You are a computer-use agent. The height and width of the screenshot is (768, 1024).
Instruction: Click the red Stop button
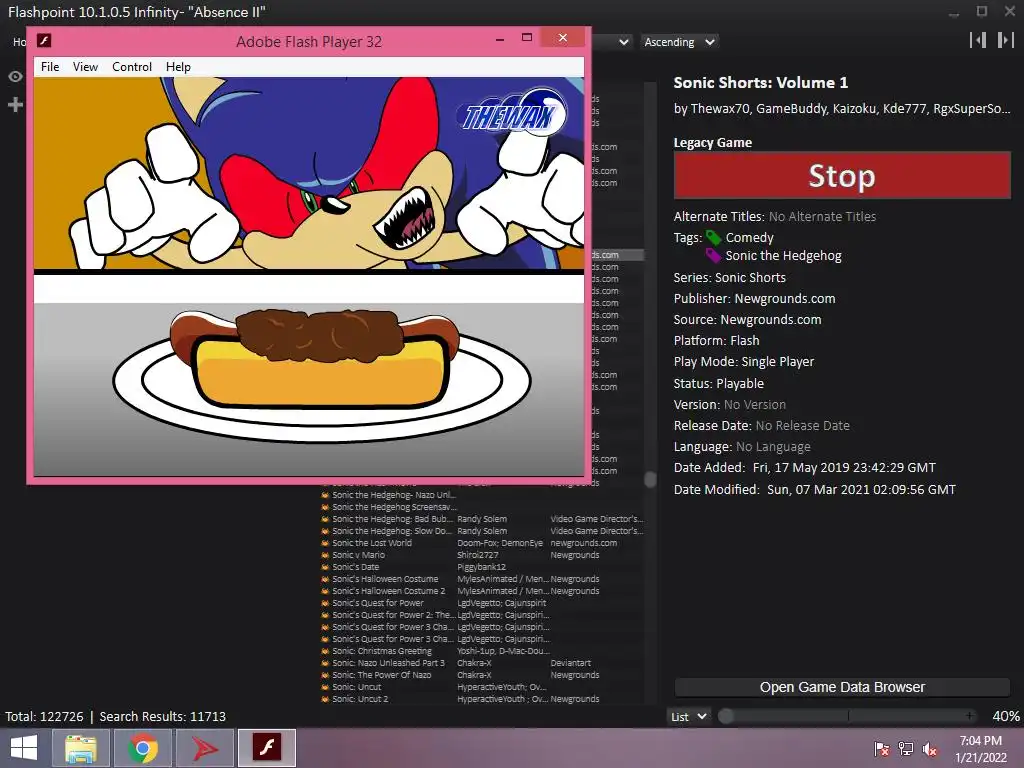pyautogui.click(x=842, y=176)
